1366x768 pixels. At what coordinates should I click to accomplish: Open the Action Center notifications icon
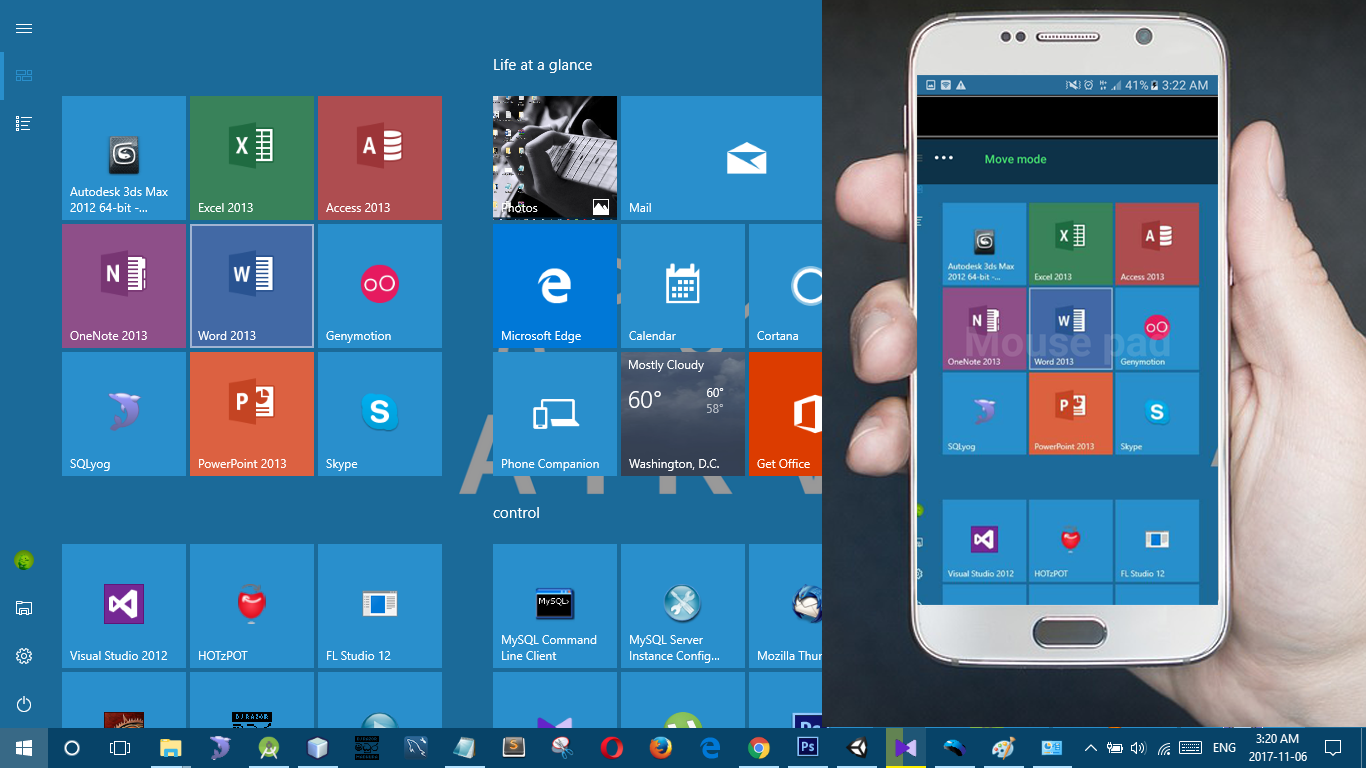point(1332,748)
